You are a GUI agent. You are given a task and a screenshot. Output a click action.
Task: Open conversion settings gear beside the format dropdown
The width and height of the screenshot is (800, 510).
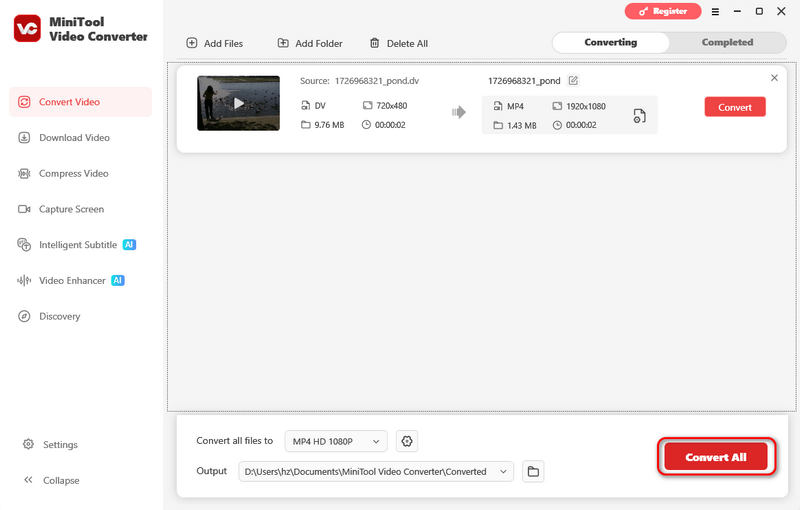(x=407, y=441)
